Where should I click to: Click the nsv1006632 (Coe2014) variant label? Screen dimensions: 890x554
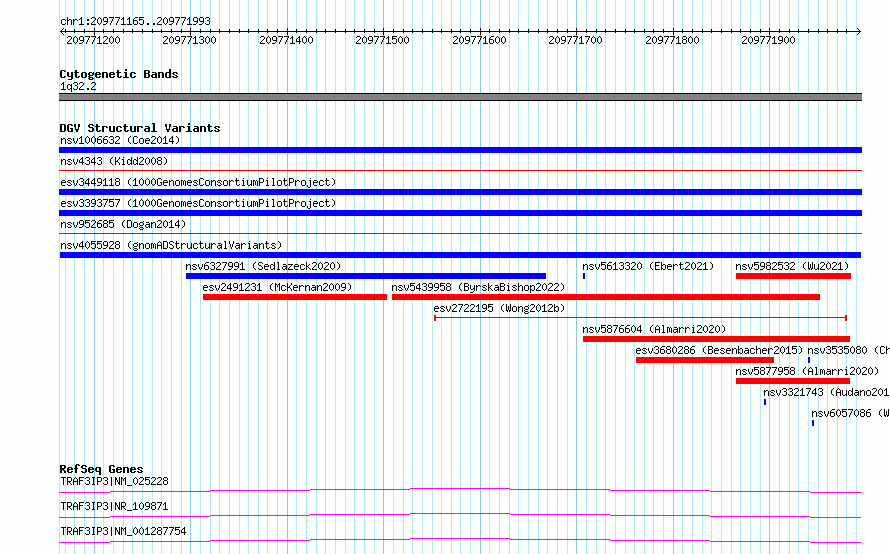click(120, 140)
